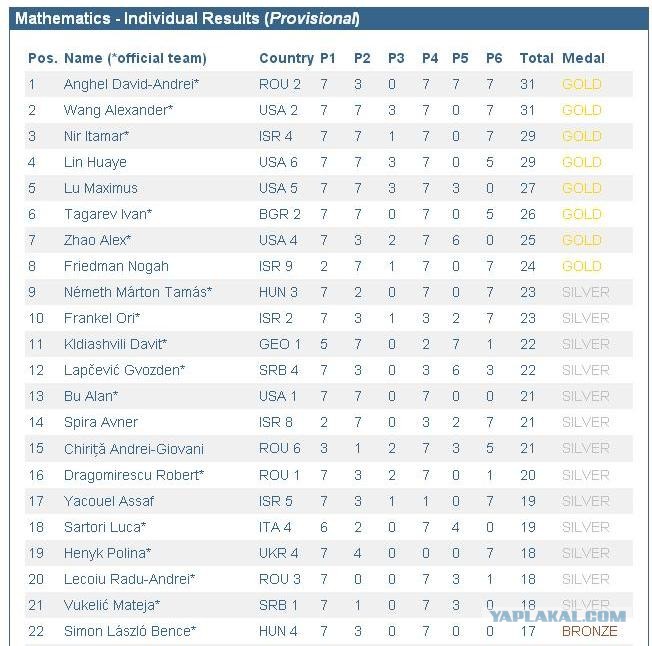Click ISR 9 country code for Friedman Nogah
Viewport: 652px width, 646px height.
[276, 266]
